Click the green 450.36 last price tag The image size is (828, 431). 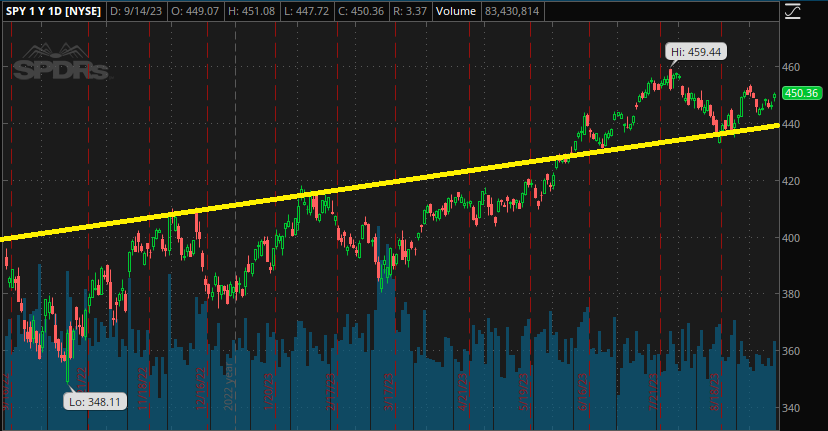click(x=801, y=93)
